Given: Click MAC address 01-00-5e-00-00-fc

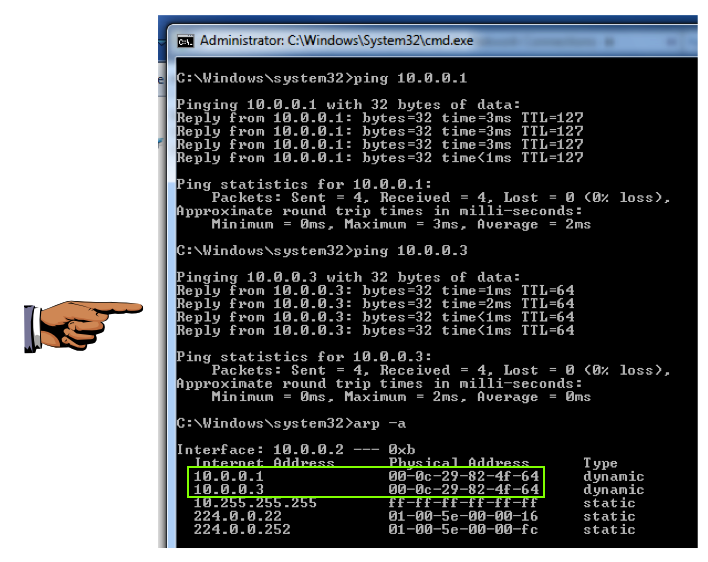Looking at the screenshot, I should 463,529.
